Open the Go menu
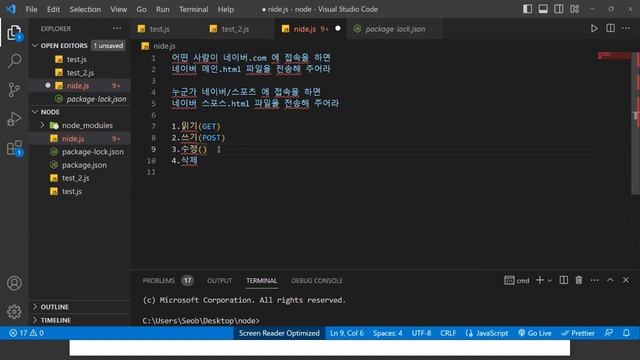 [141, 9]
